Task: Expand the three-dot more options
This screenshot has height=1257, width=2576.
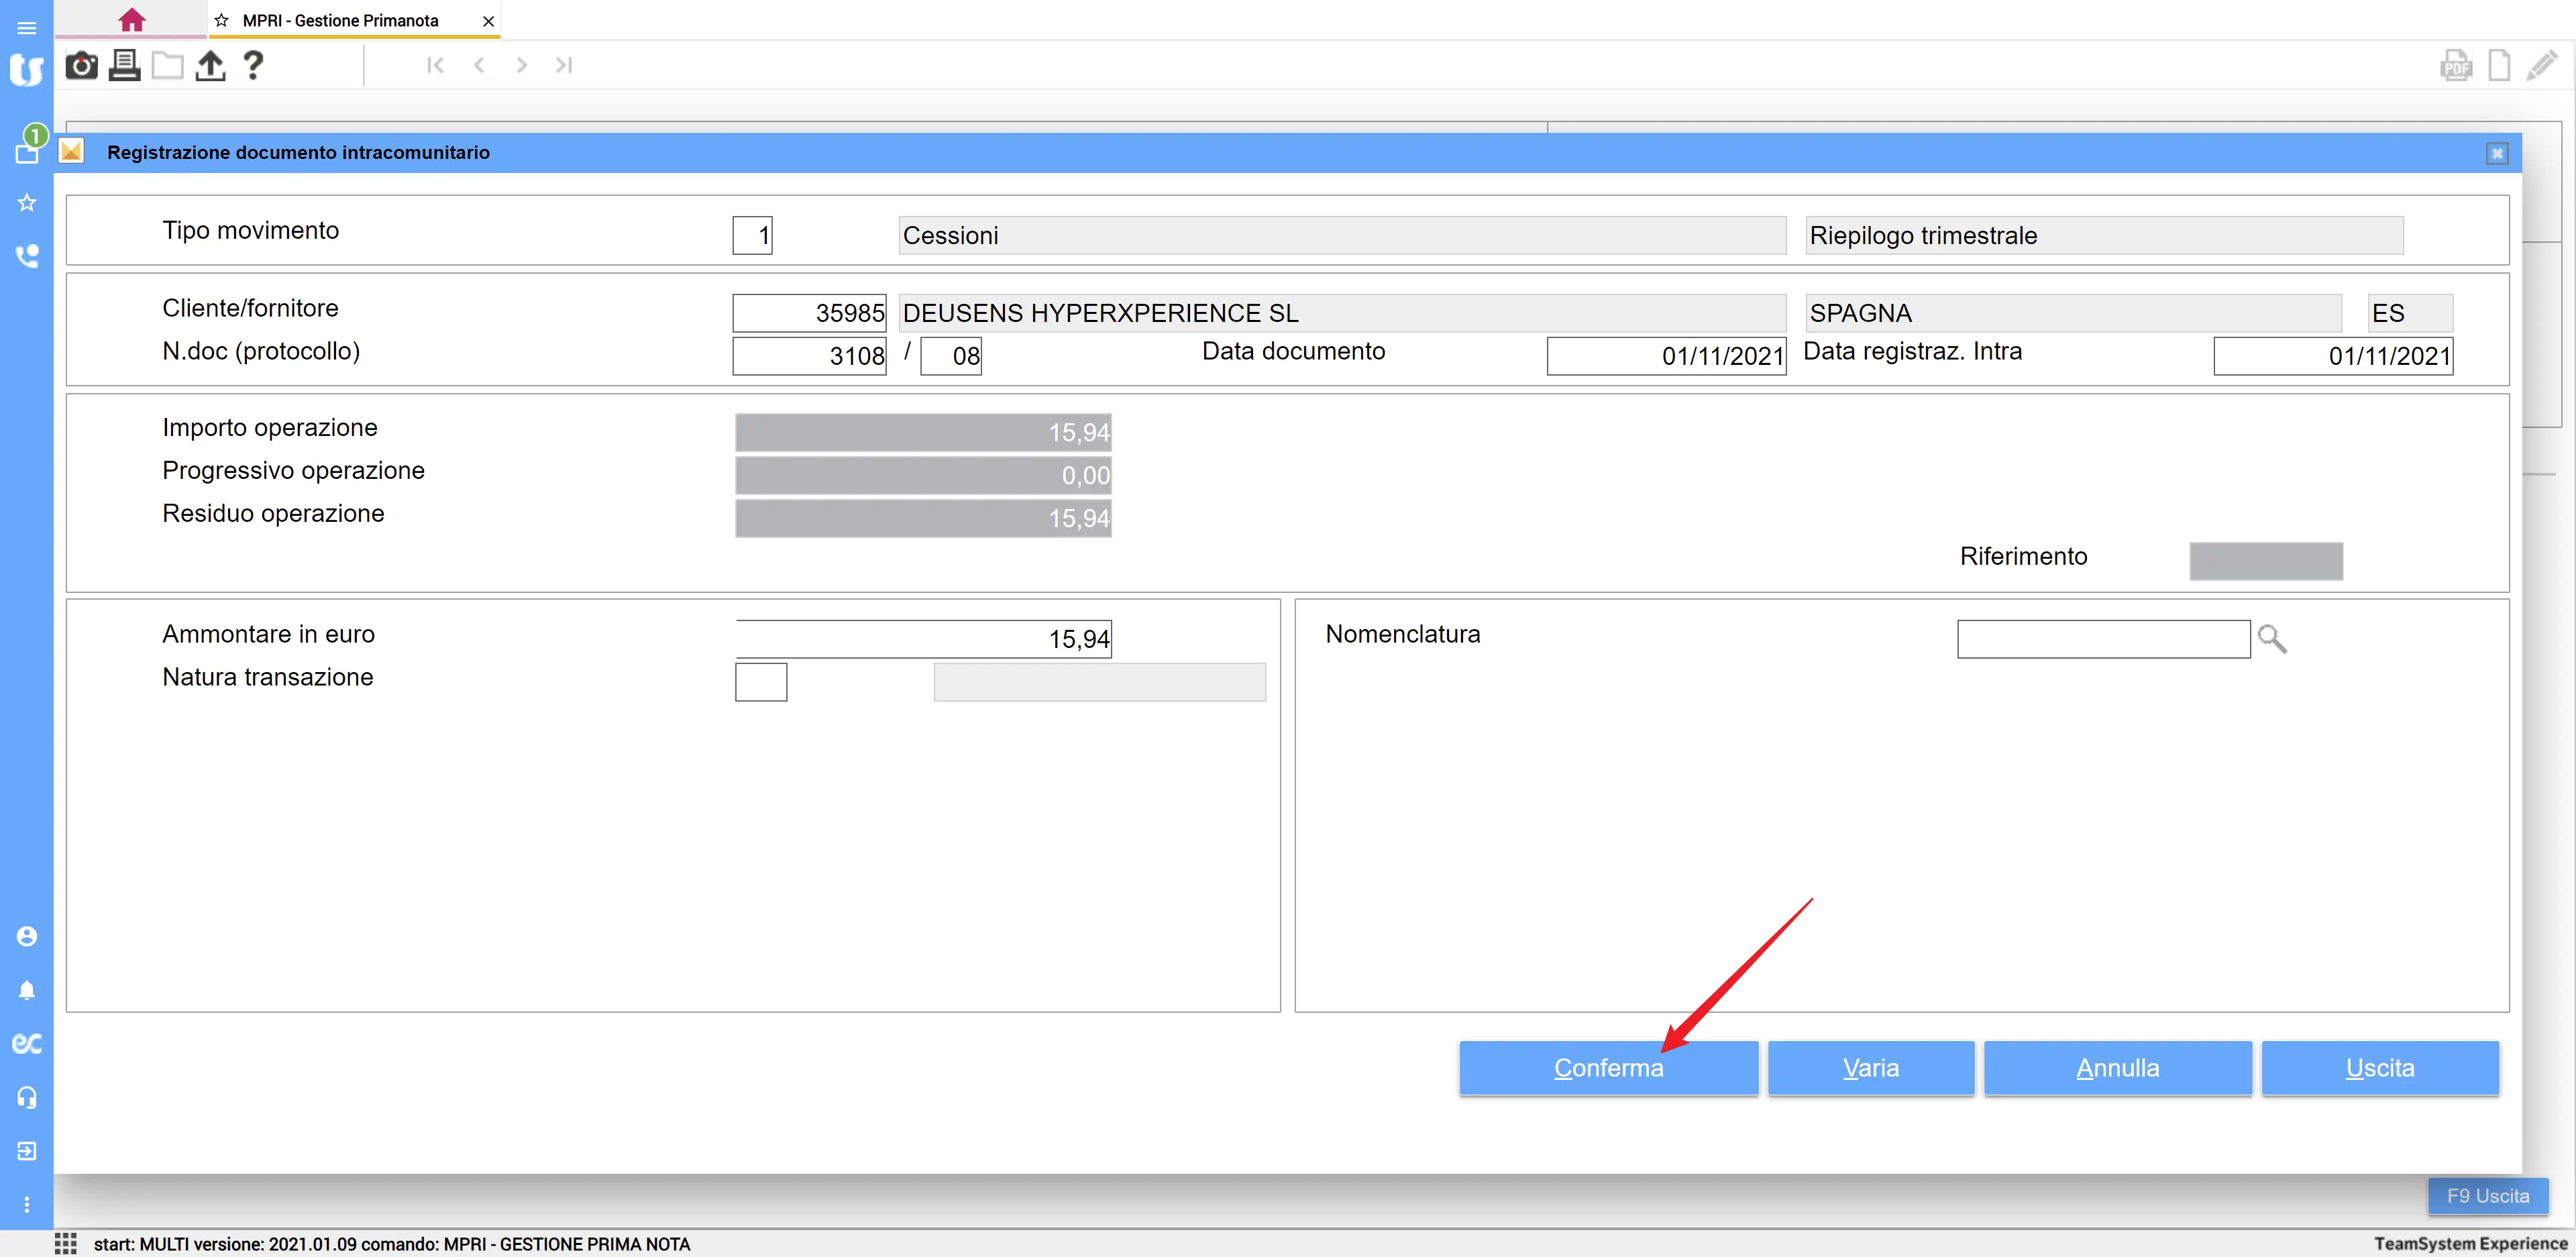Action: [x=27, y=1204]
